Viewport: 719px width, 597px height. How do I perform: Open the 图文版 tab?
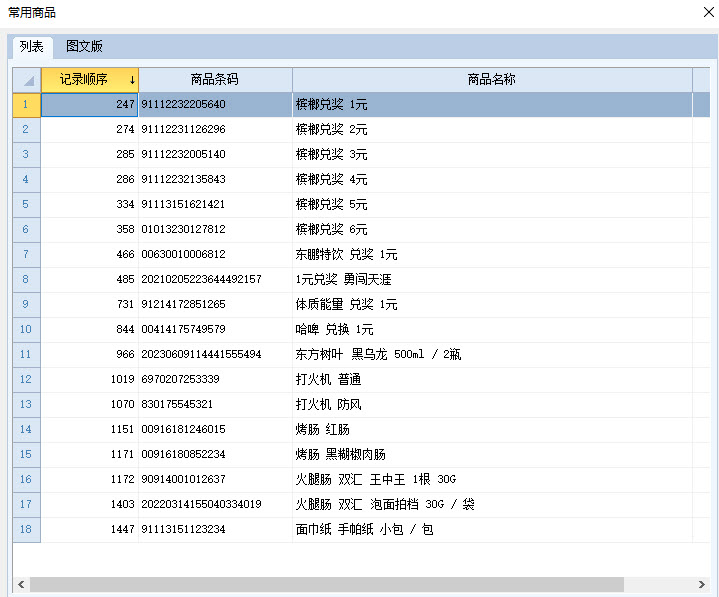pos(84,47)
